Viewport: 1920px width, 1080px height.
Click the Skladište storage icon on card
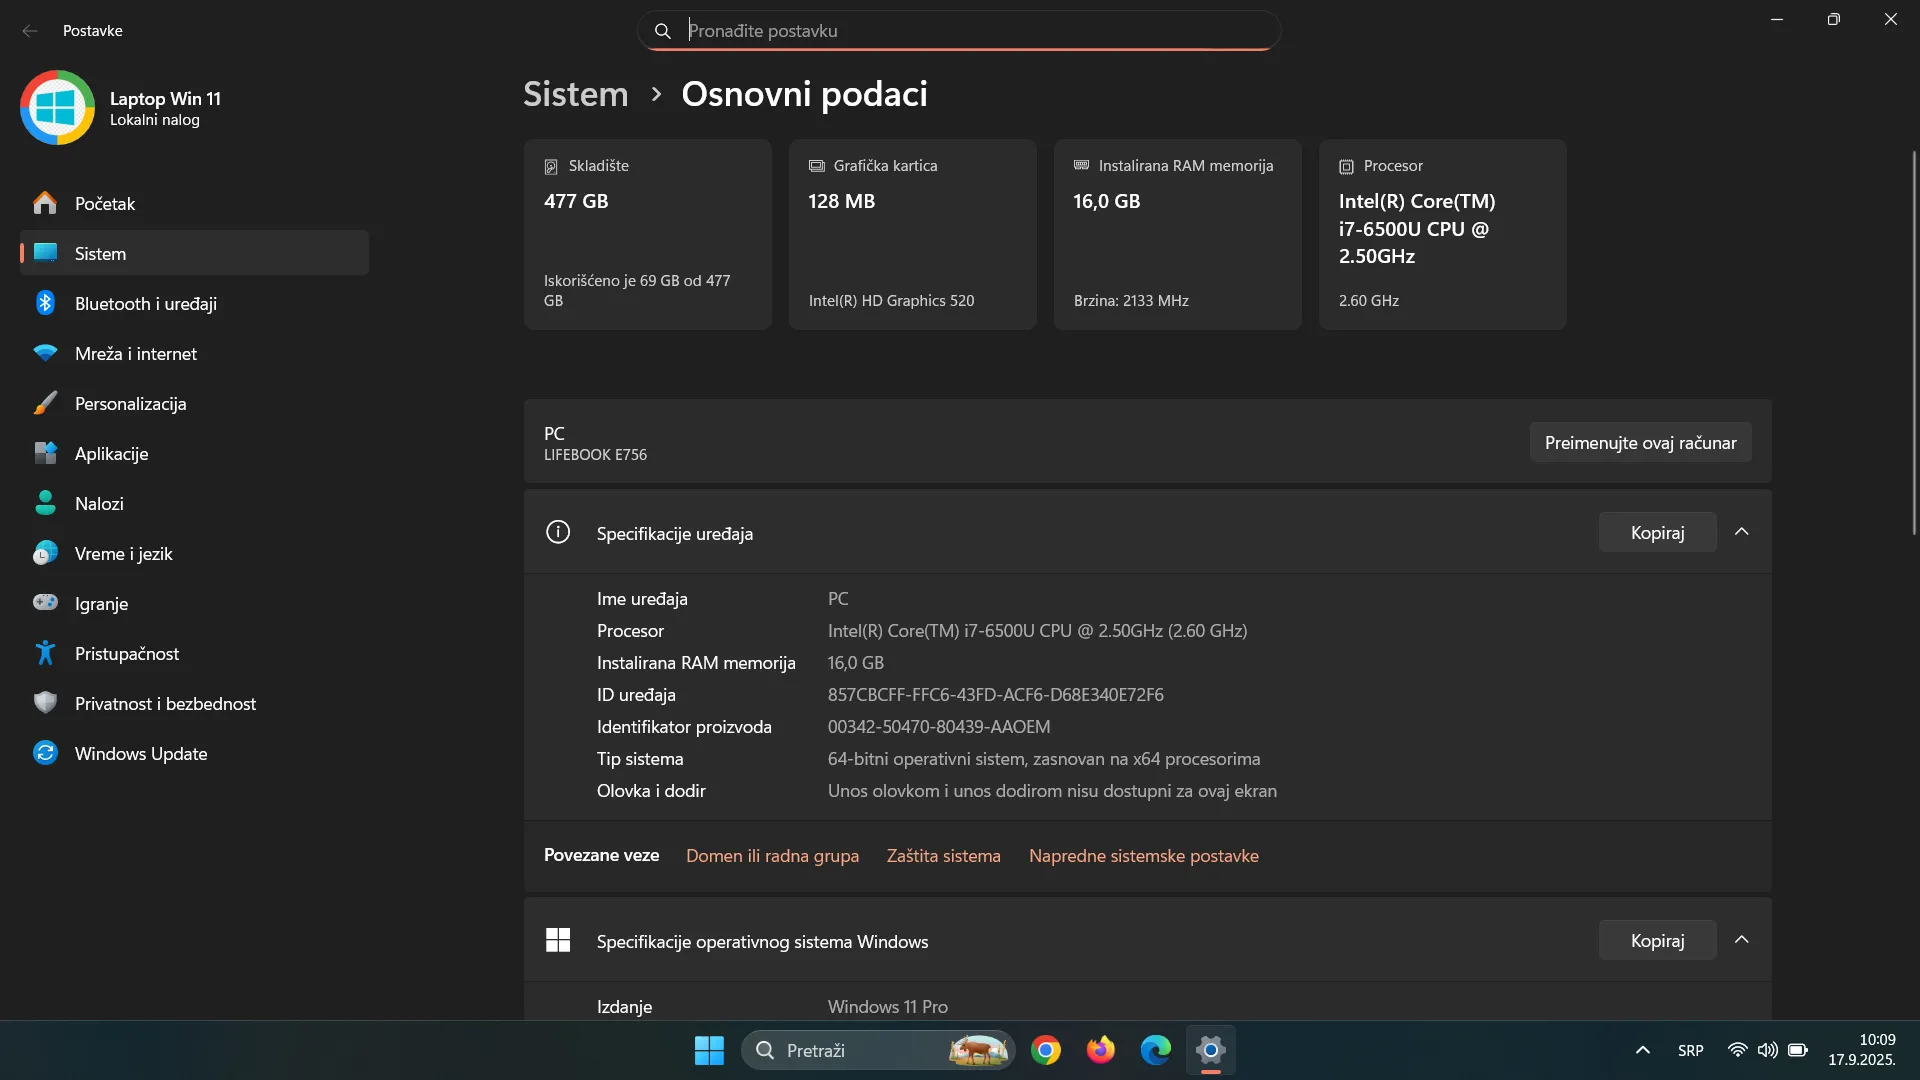551,166
